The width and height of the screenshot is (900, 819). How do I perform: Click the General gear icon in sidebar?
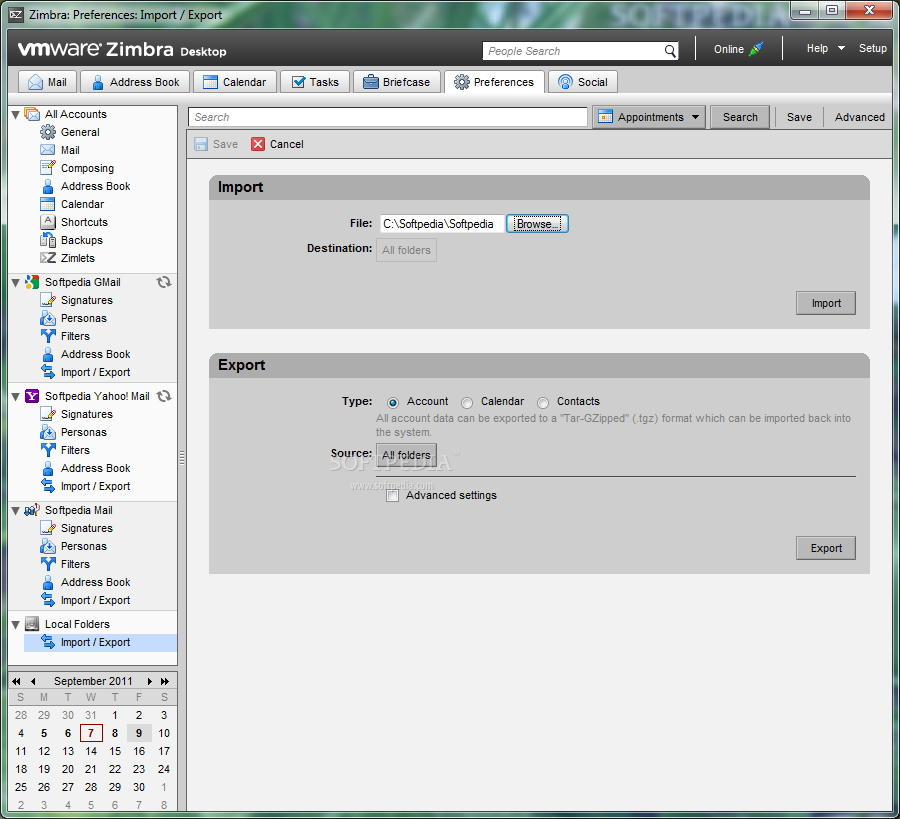[48, 132]
